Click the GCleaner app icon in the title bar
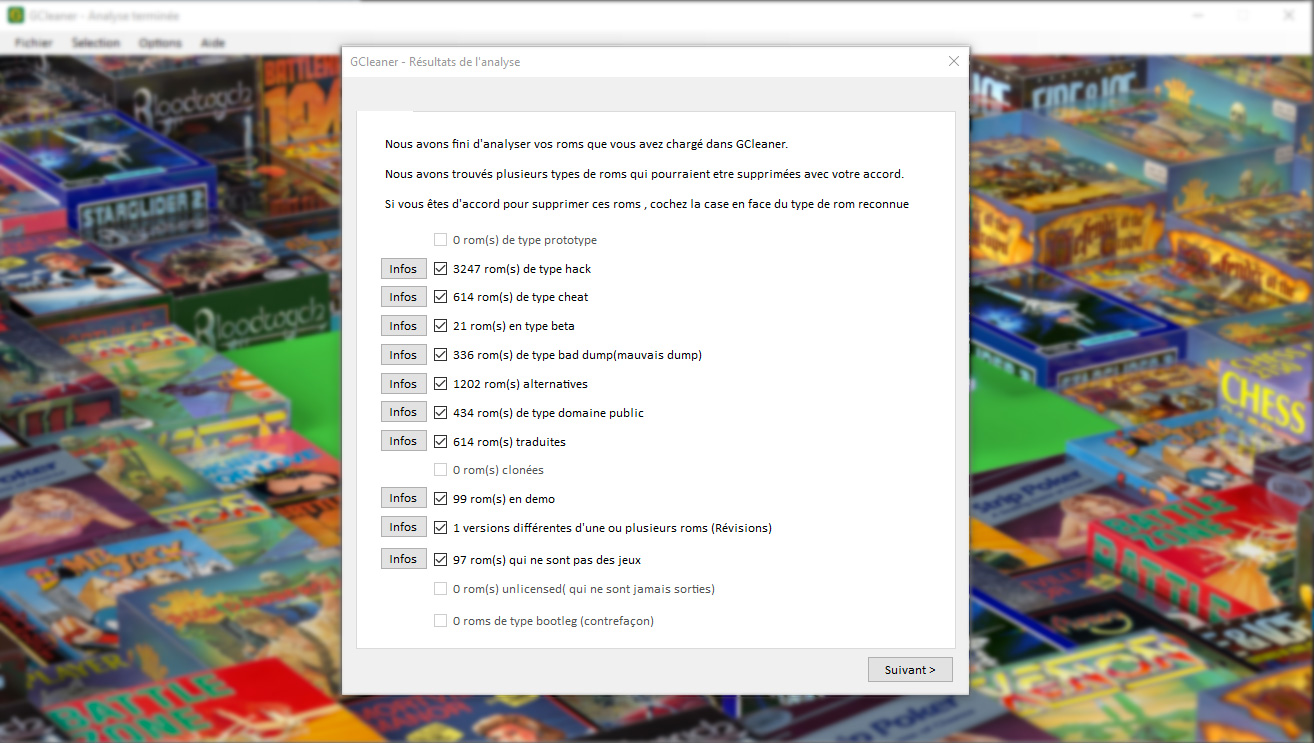The image size is (1314, 743). (16, 15)
